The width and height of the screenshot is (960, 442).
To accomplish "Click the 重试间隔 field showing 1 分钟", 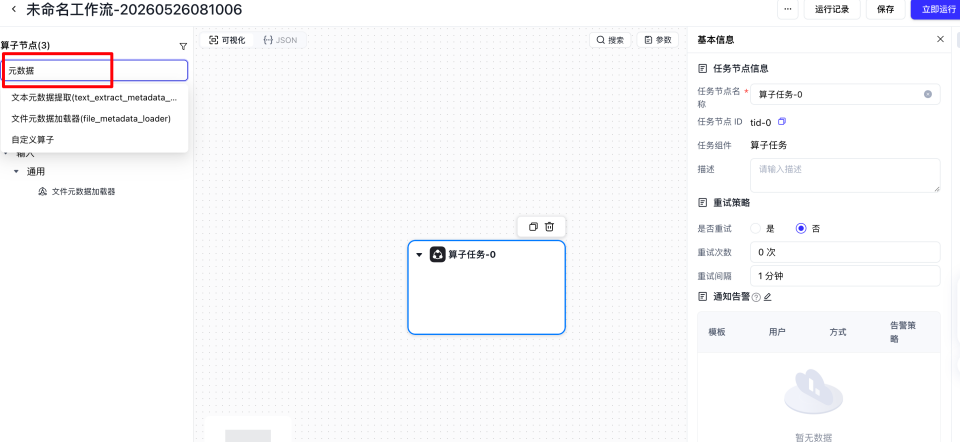I will [845, 275].
